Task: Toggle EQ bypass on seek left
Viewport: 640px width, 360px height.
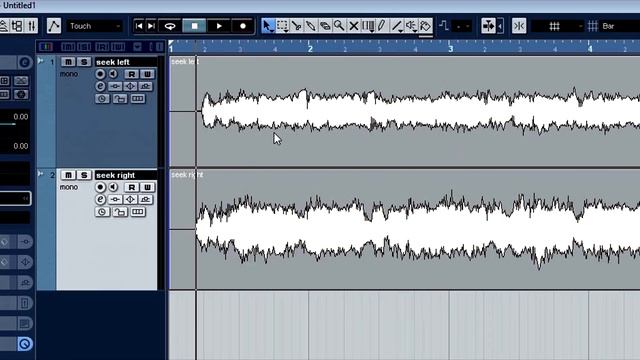Action: point(131,86)
